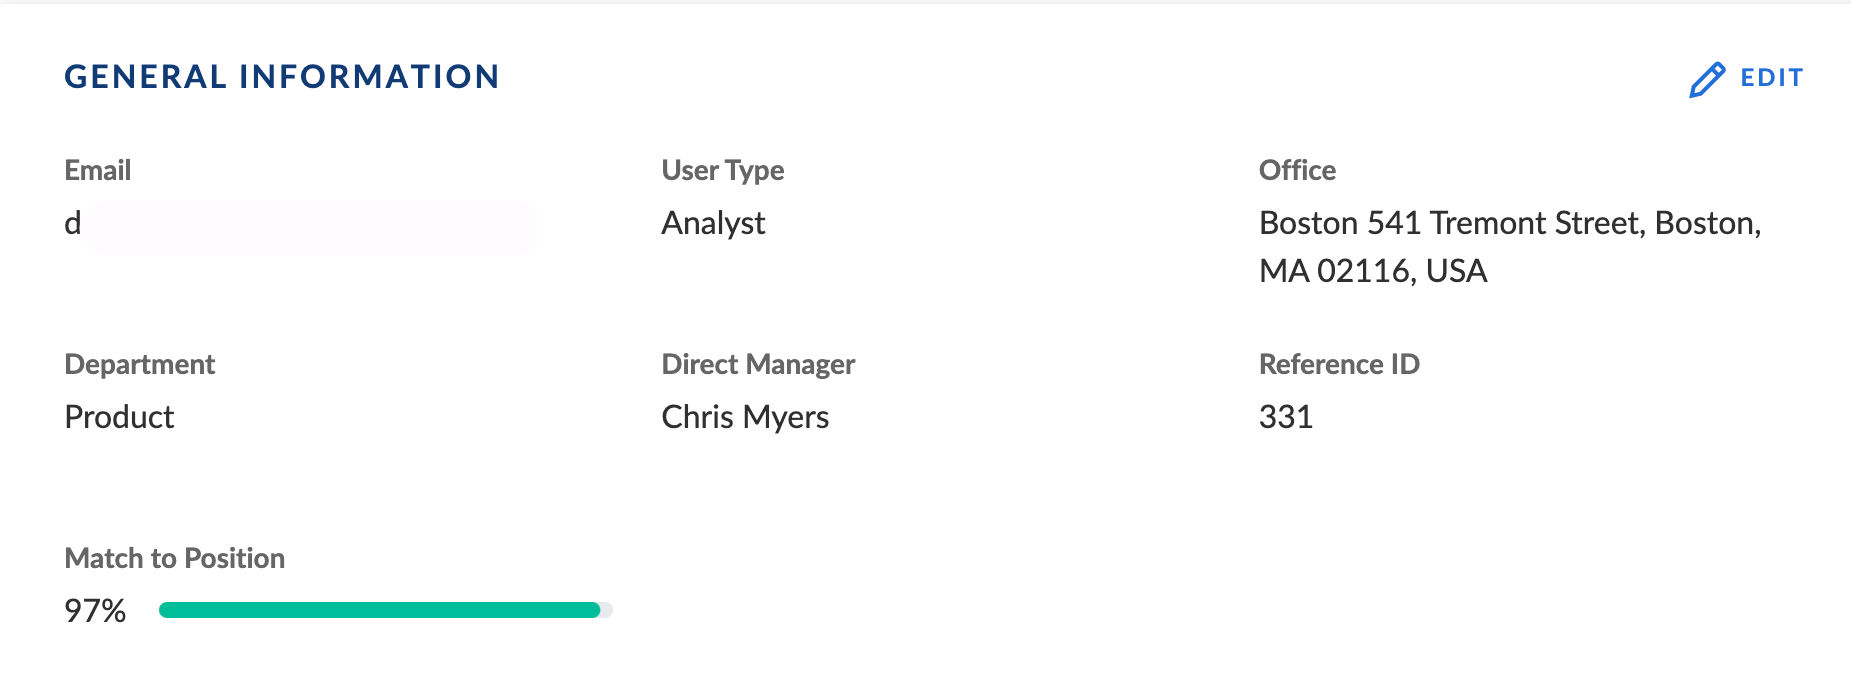This screenshot has height=675, width=1851.
Task: Click the Reference ID label
Action: pos(1339,365)
